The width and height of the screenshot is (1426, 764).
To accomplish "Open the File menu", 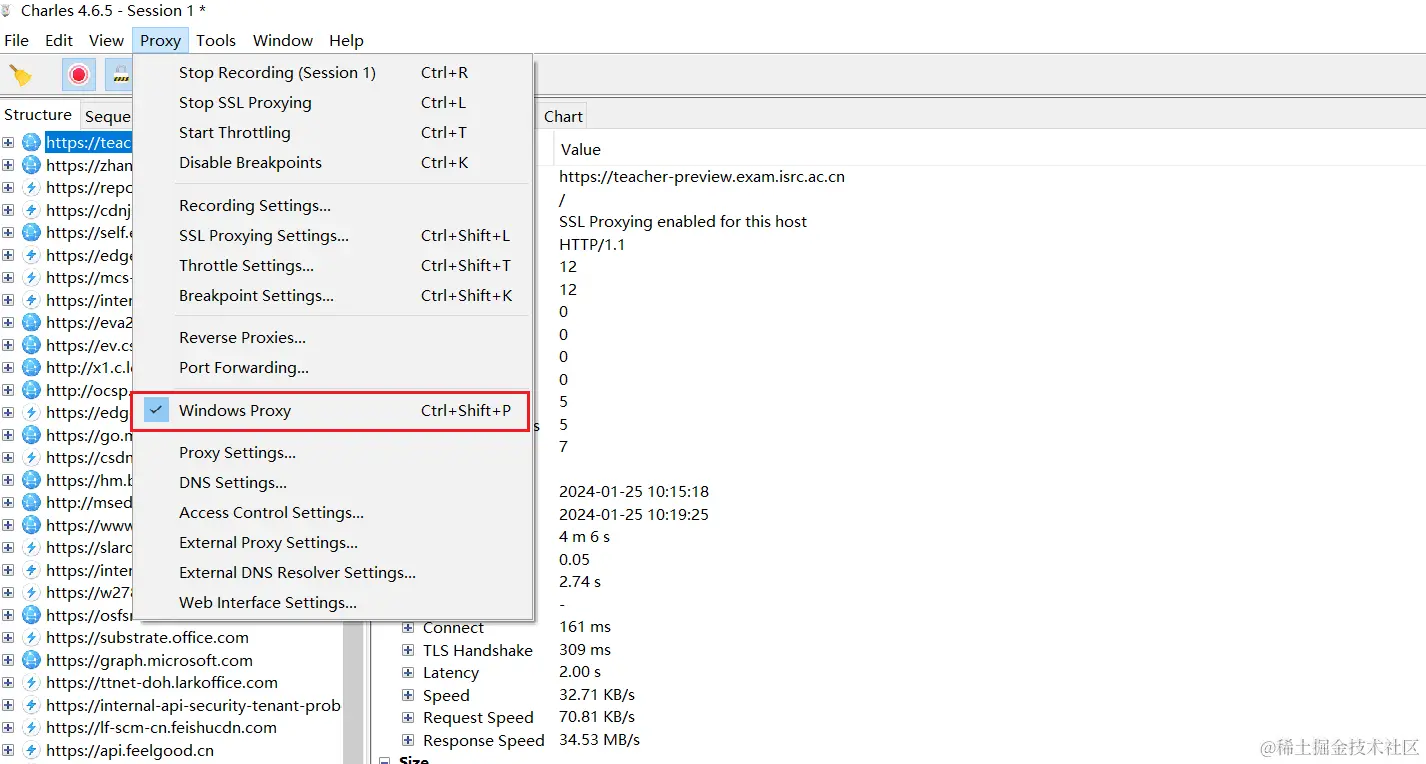I will point(17,40).
